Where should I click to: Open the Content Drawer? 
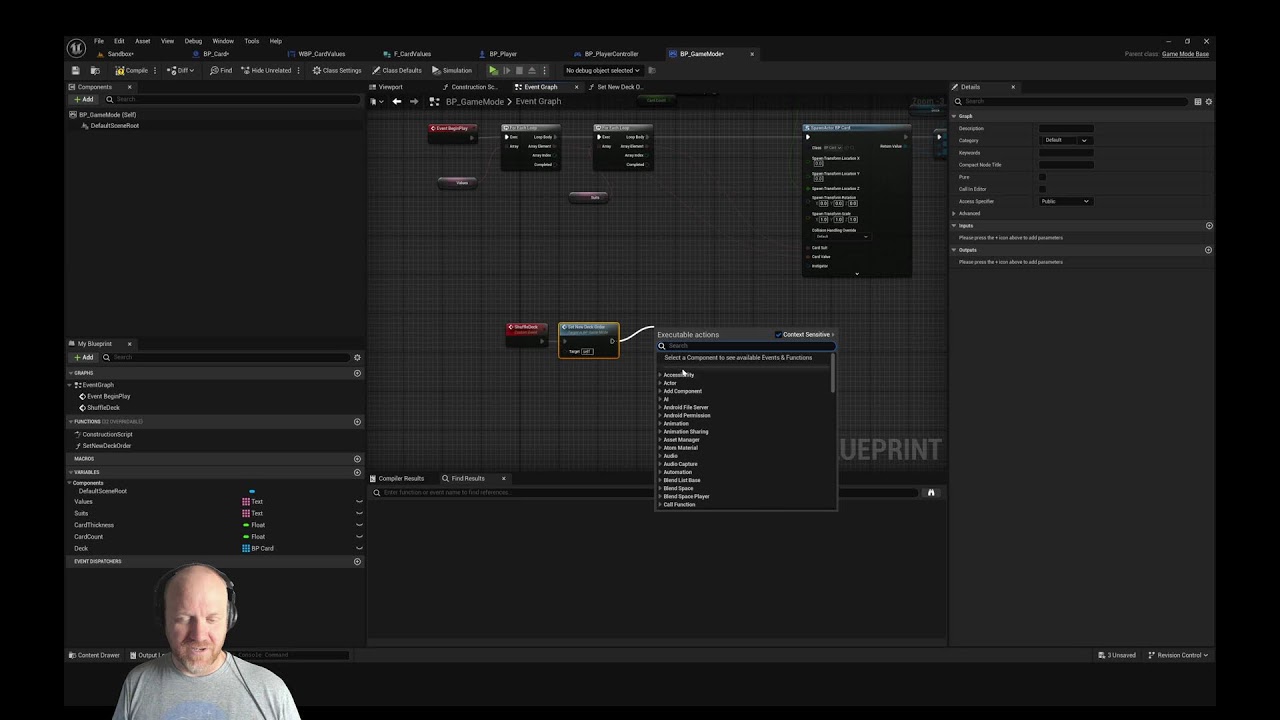click(x=94, y=655)
